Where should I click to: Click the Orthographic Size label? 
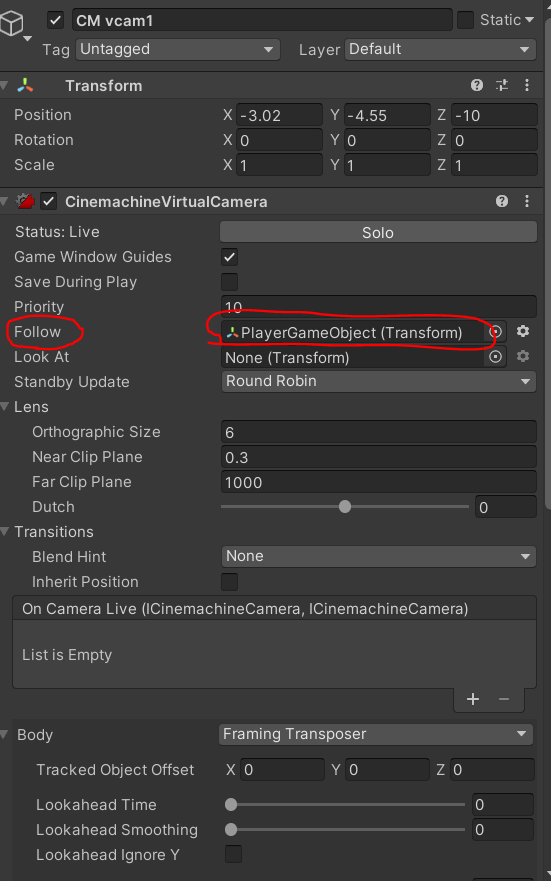click(96, 432)
